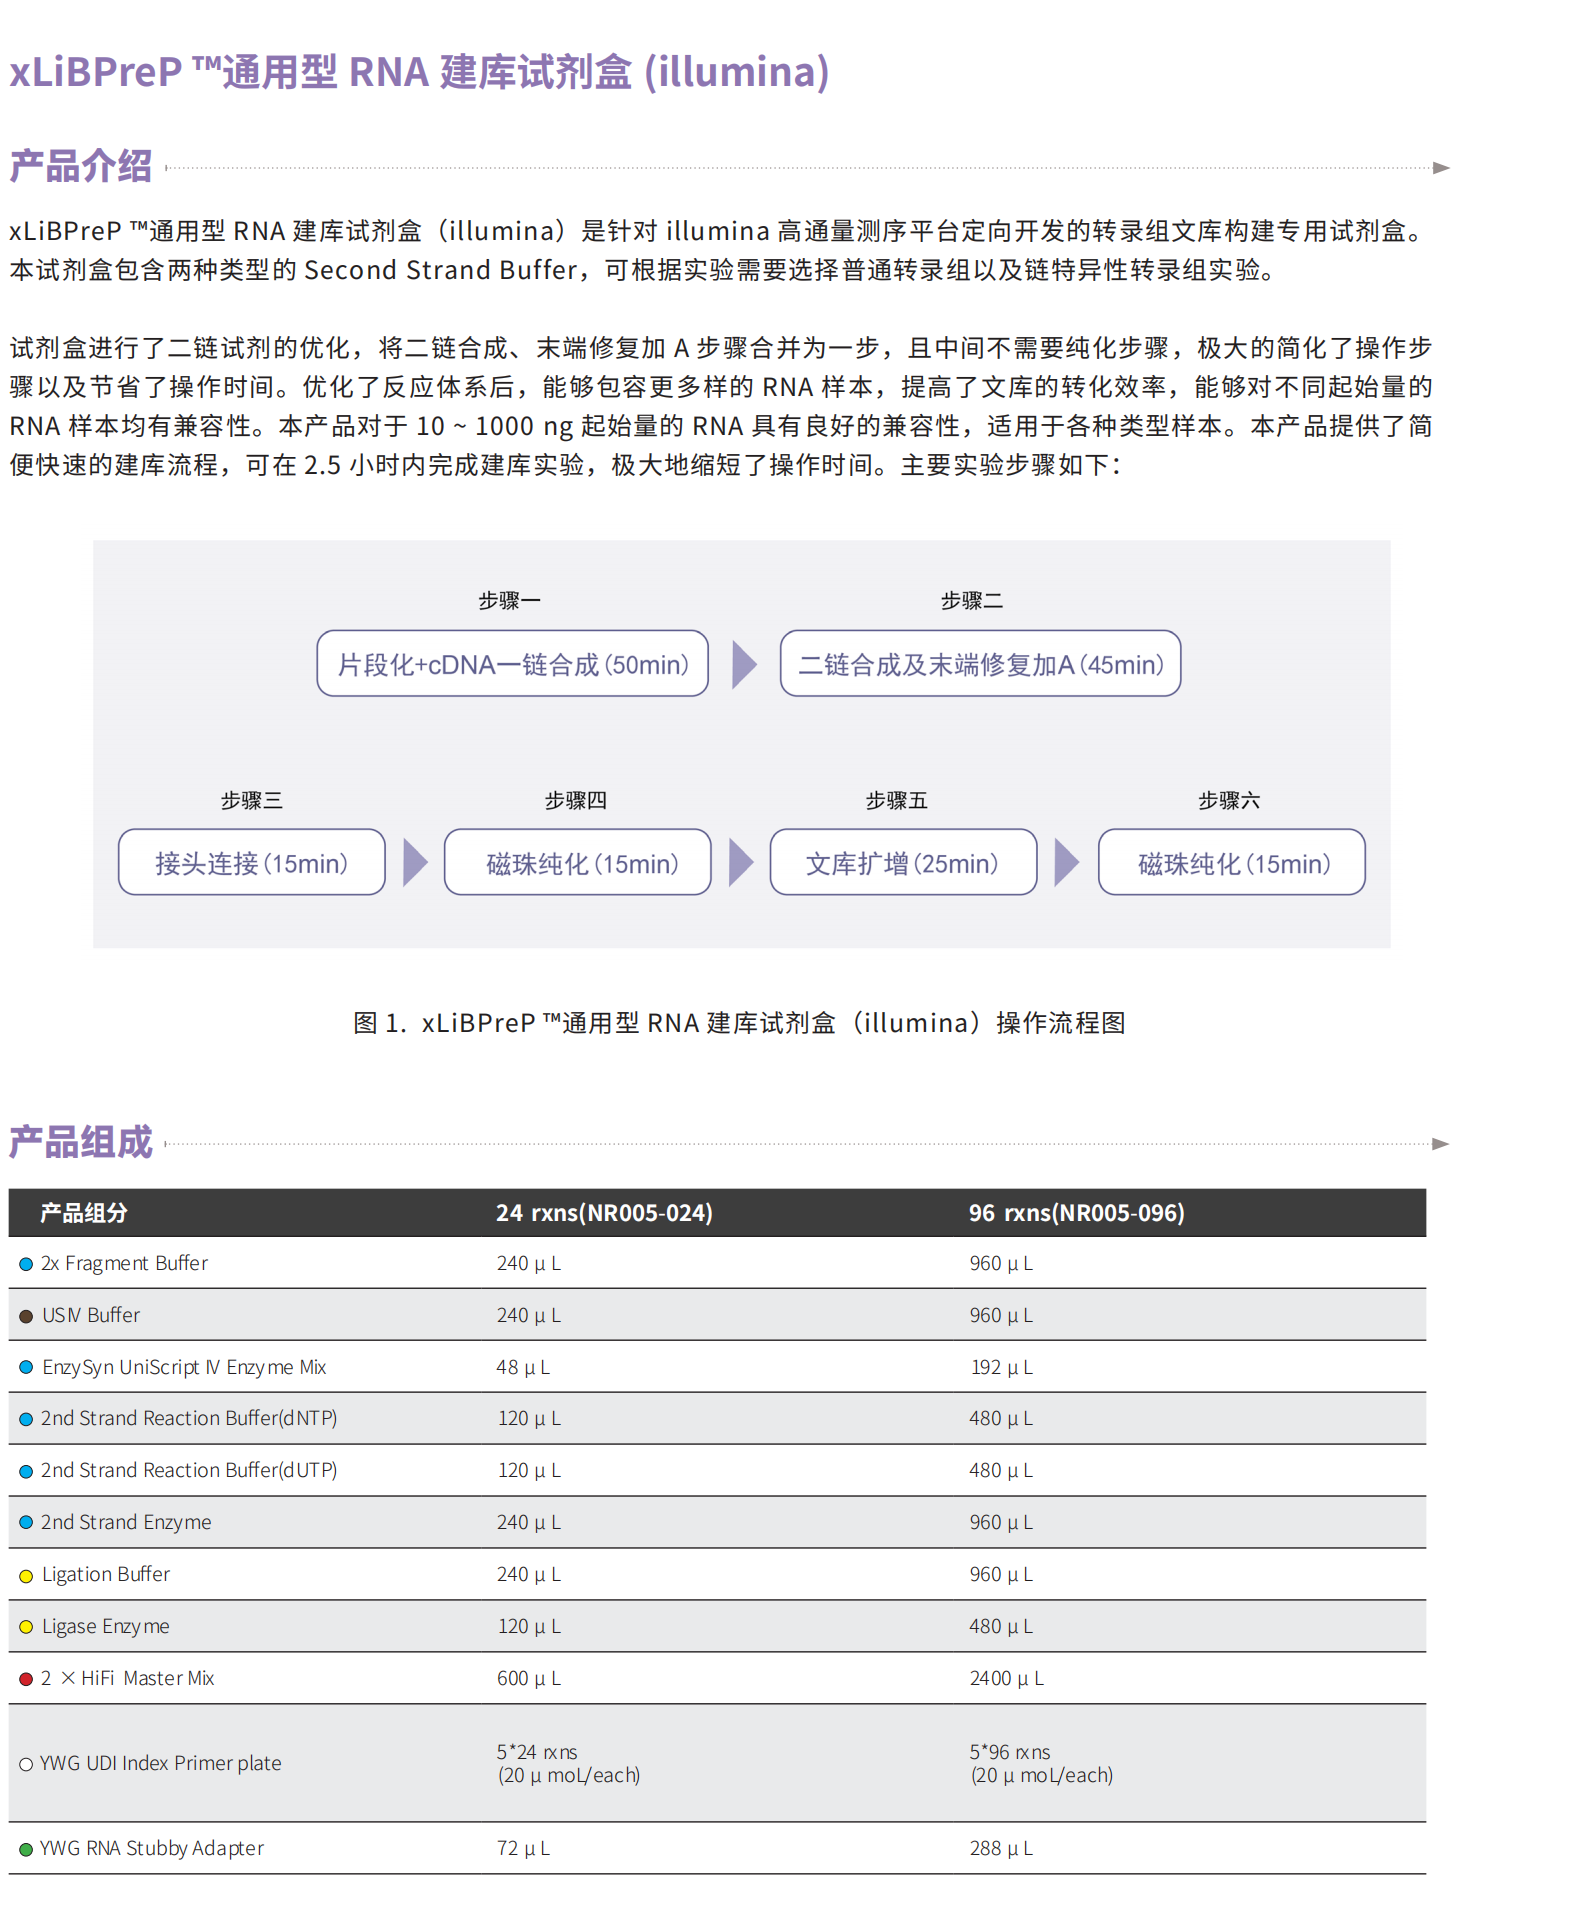
Task: Click the 步骤六 label
Action: [x=1229, y=801]
